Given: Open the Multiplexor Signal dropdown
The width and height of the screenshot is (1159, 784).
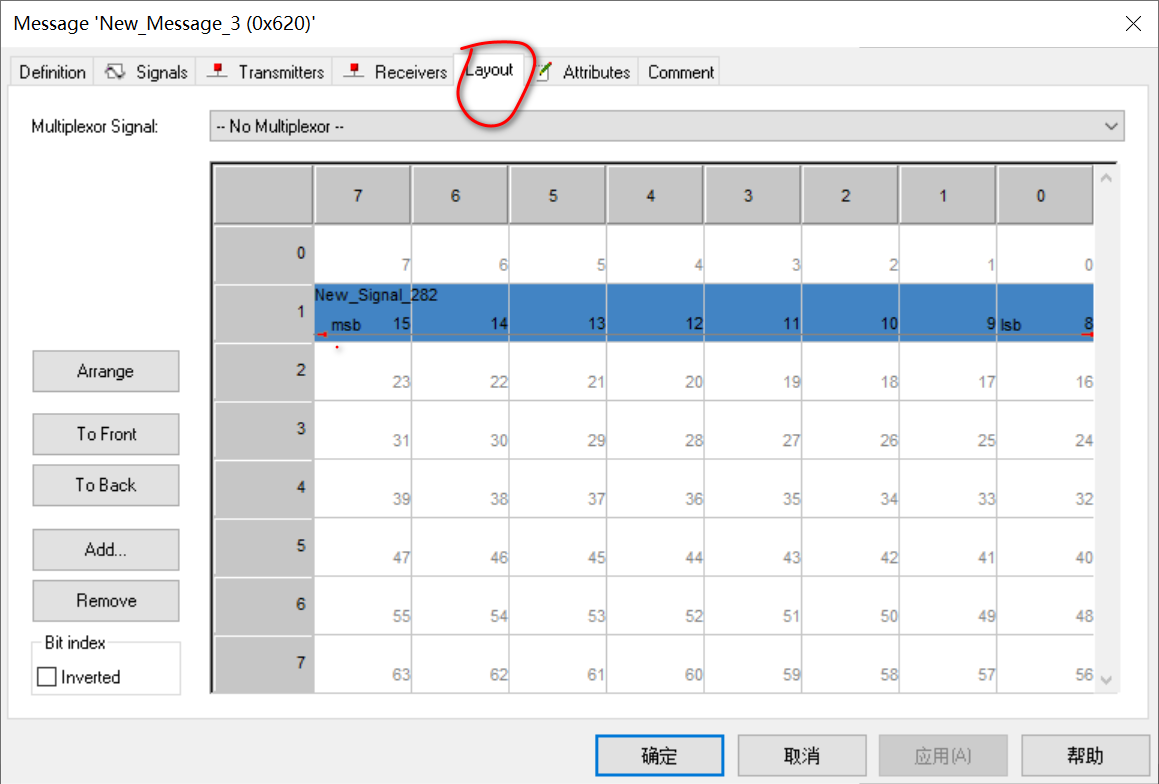Looking at the screenshot, I should [667, 126].
